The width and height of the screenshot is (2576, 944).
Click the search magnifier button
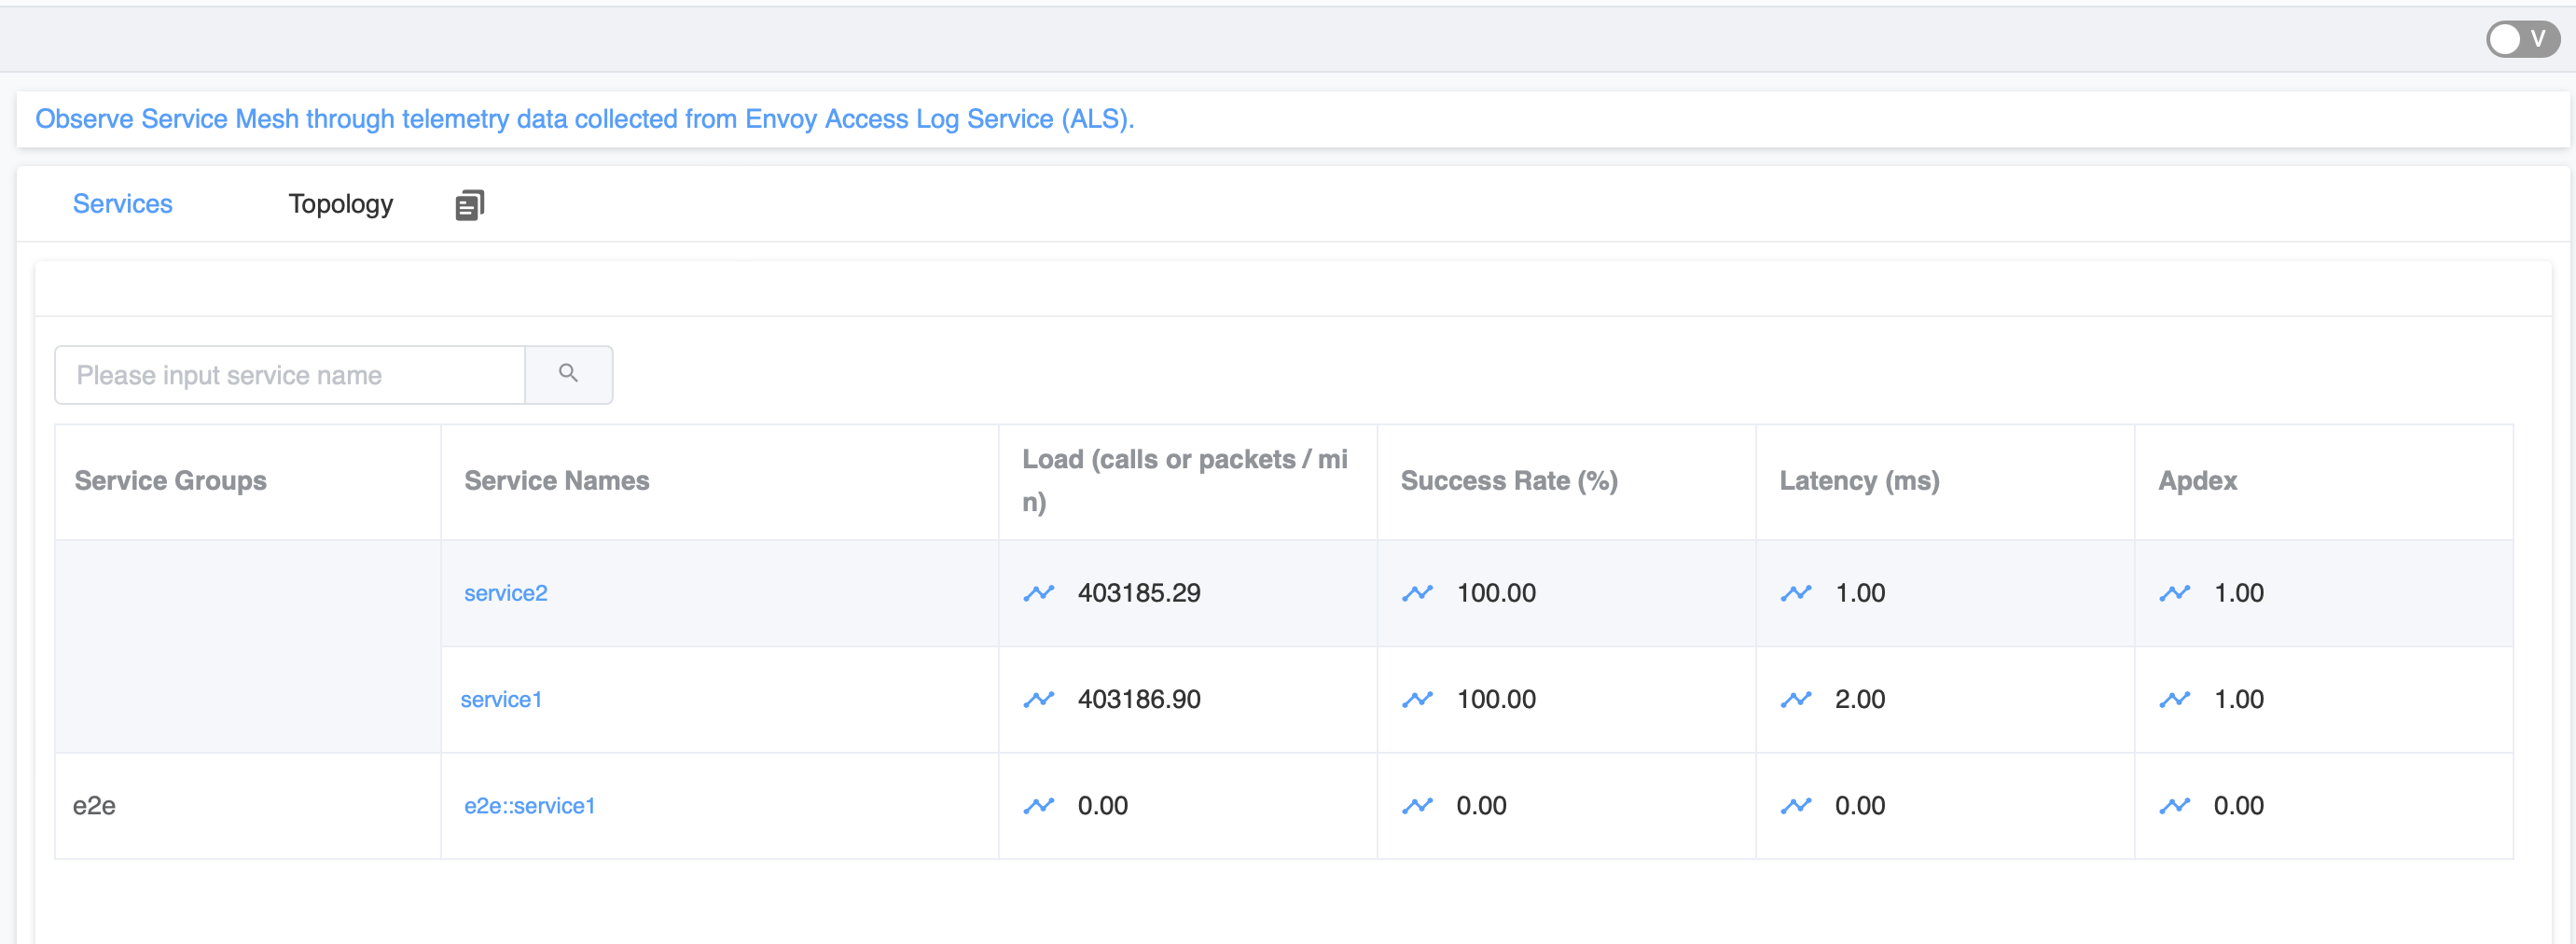(568, 374)
